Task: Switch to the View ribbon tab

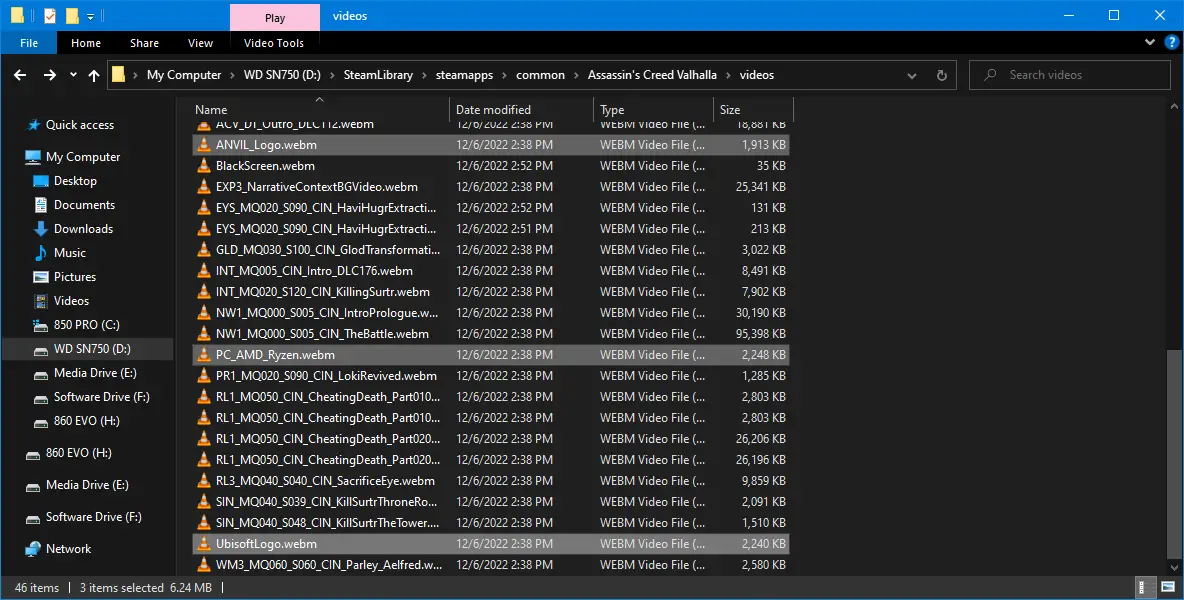Action: (200, 43)
